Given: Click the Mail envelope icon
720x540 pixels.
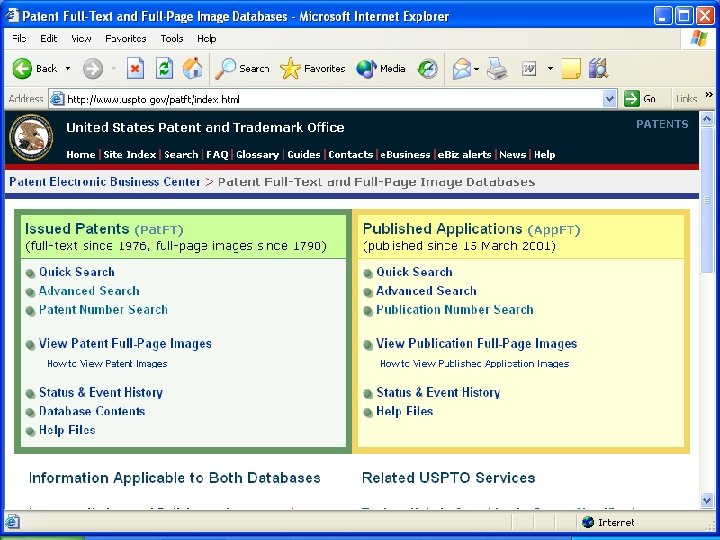Looking at the screenshot, I should 461,69.
